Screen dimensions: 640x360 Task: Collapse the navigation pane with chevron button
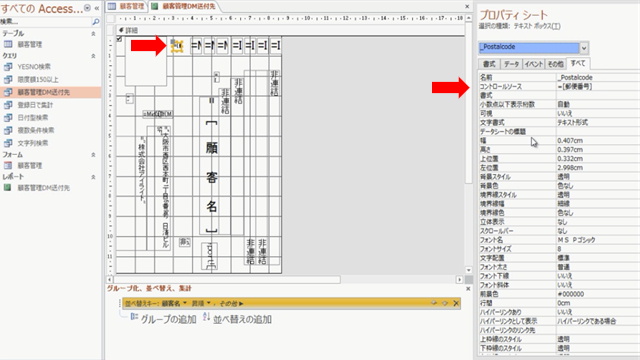pyautogui.click(x=97, y=8)
